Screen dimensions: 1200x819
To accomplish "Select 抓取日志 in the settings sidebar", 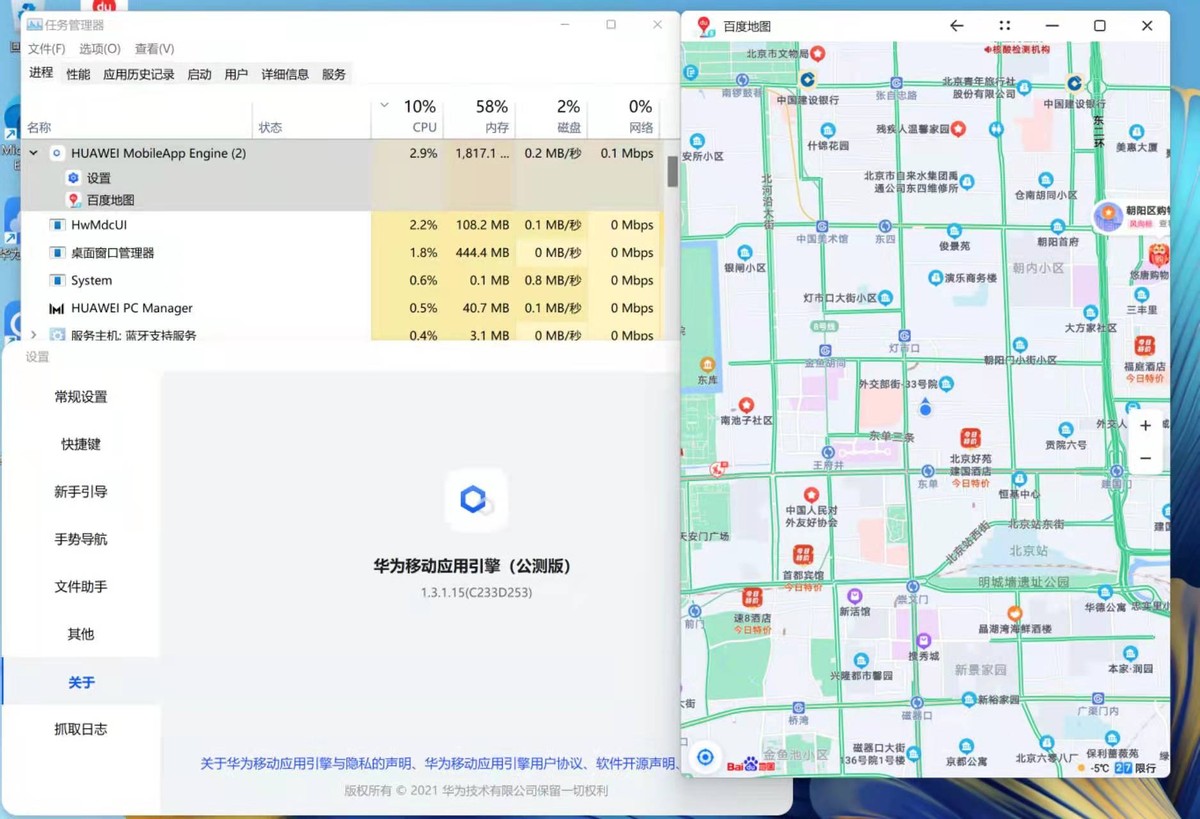I will tap(81, 729).
